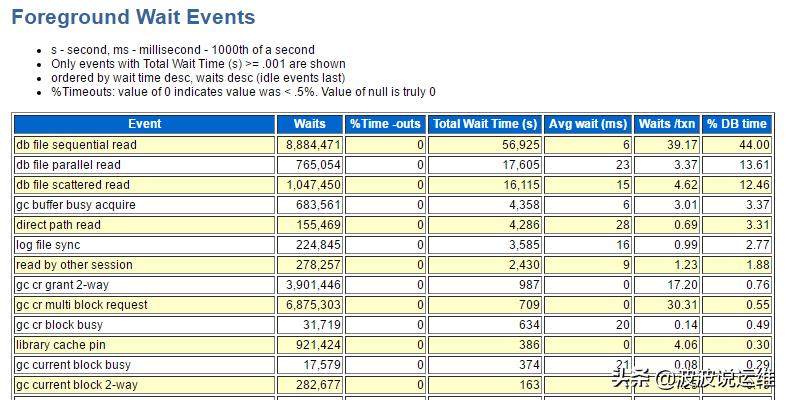The width and height of the screenshot is (787, 400).
Task: Click total wait time 17,605
Action: click(x=520, y=165)
